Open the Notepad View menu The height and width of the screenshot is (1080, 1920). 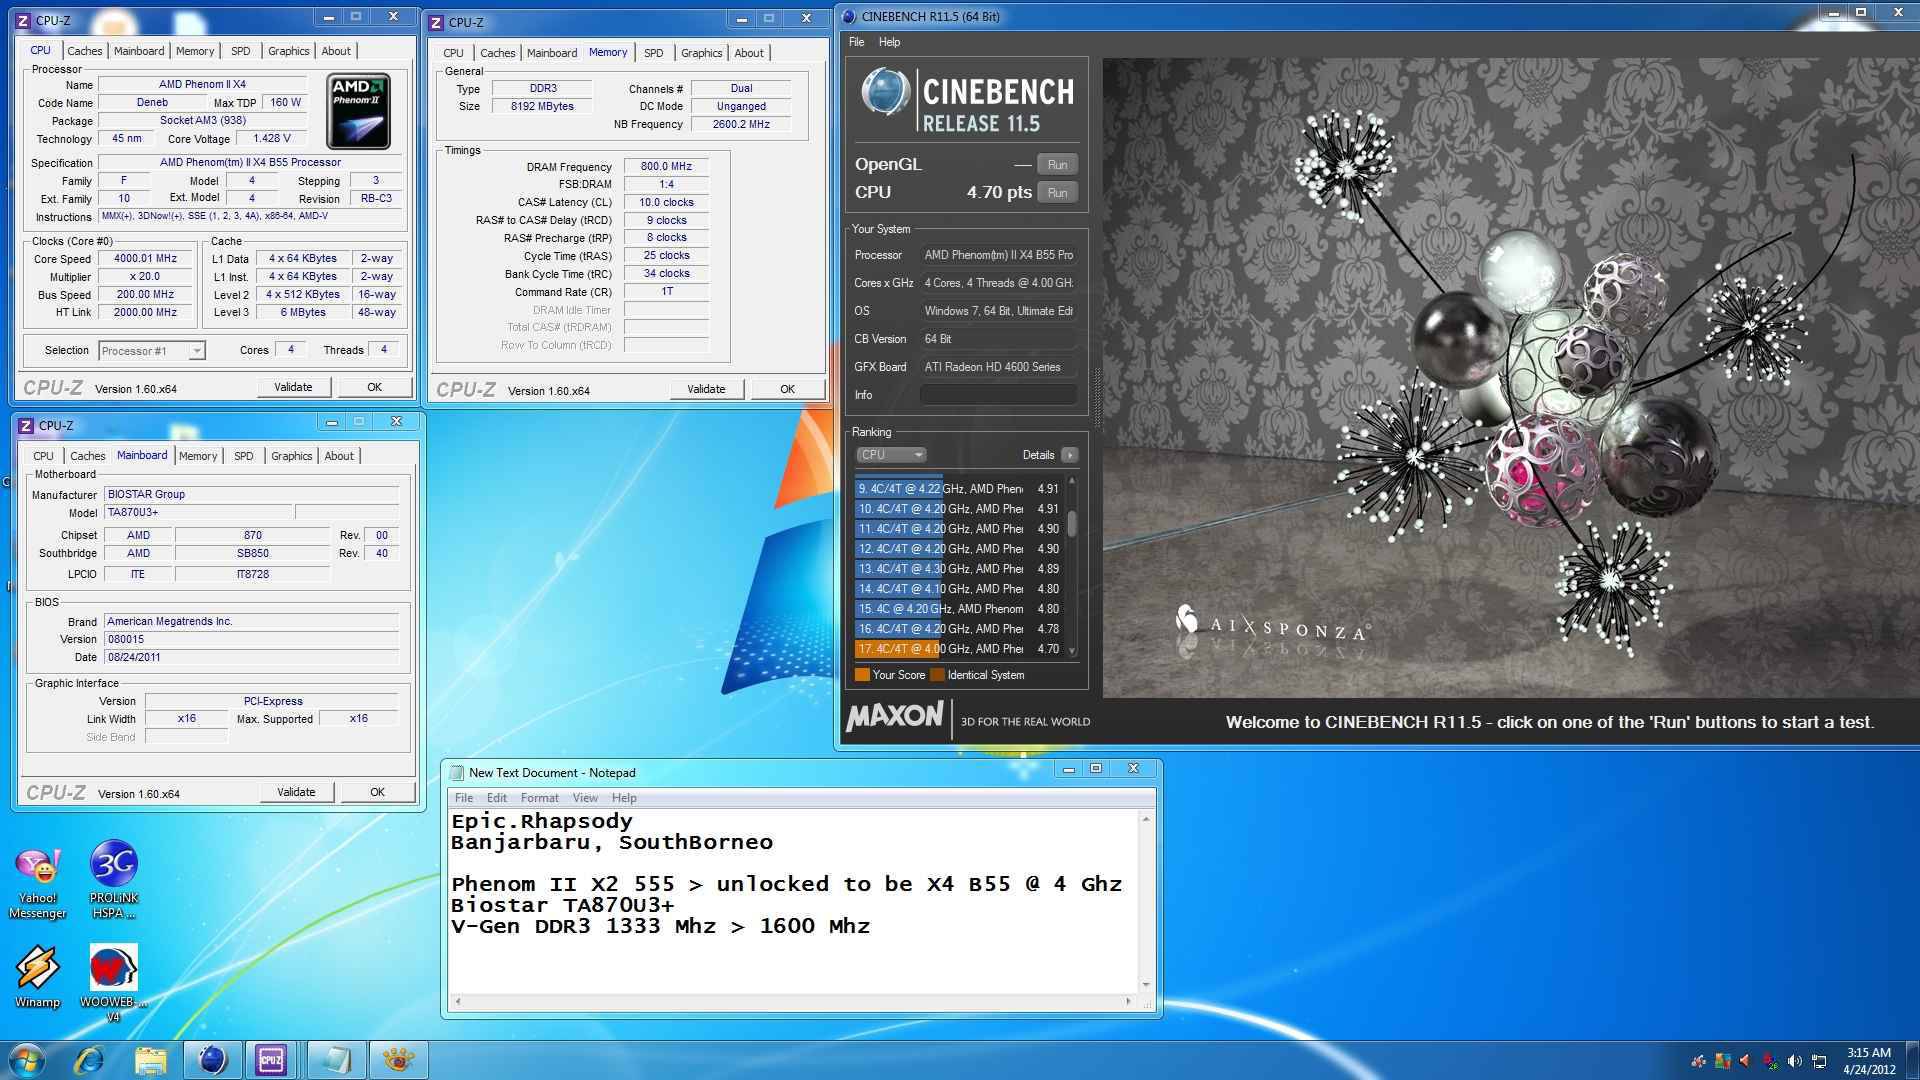585,798
